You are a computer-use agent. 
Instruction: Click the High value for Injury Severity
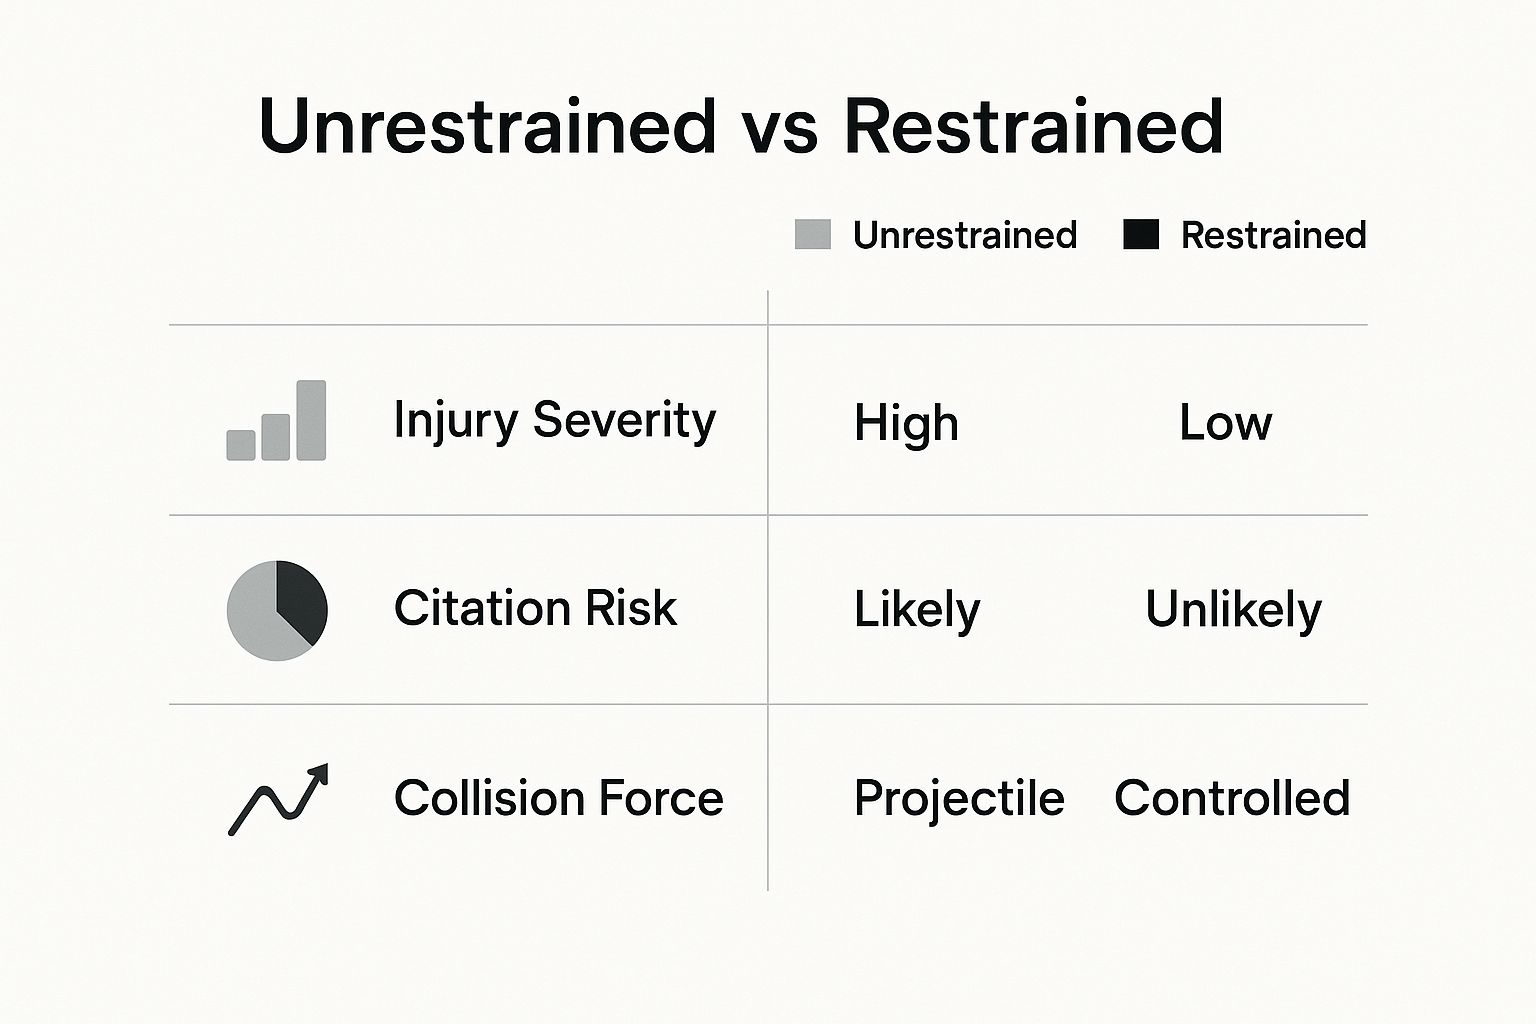tap(906, 422)
